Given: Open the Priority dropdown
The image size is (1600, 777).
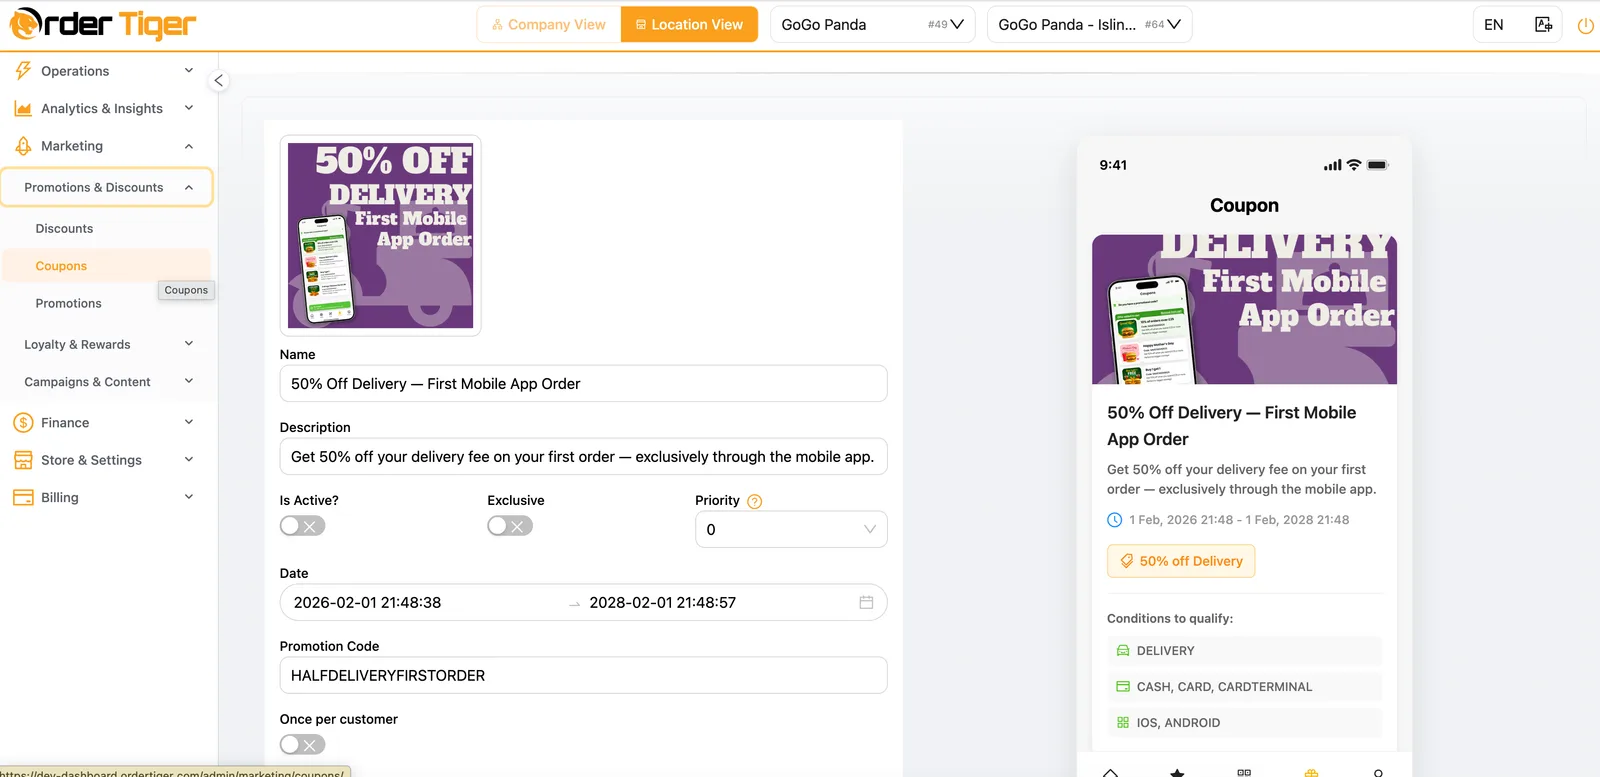Looking at the screenshot, I should (x=791, y=530).
